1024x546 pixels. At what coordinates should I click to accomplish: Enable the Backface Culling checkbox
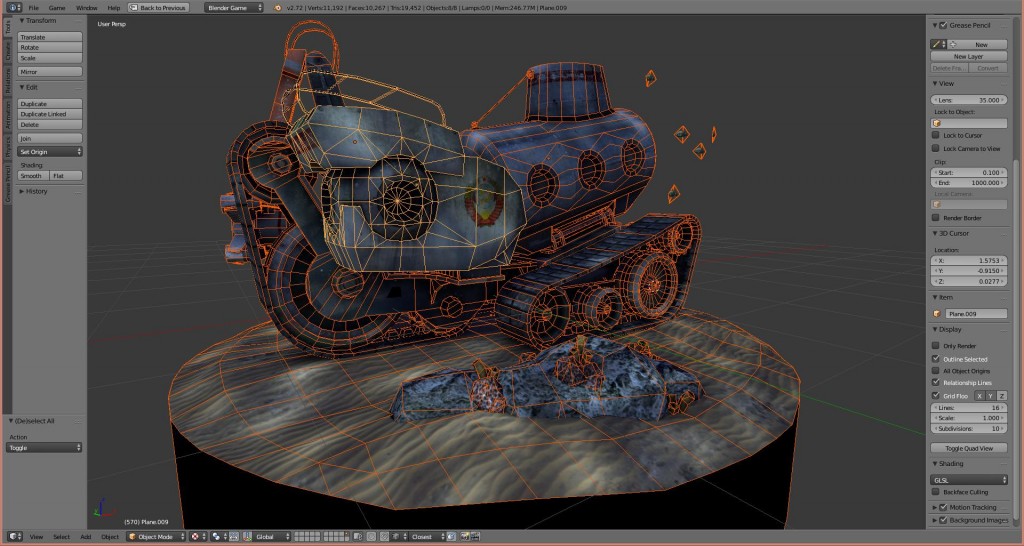point(935,492)
